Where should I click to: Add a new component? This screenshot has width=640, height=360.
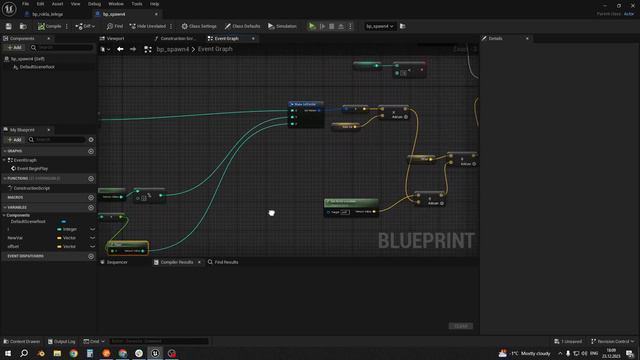pos(14,48)
